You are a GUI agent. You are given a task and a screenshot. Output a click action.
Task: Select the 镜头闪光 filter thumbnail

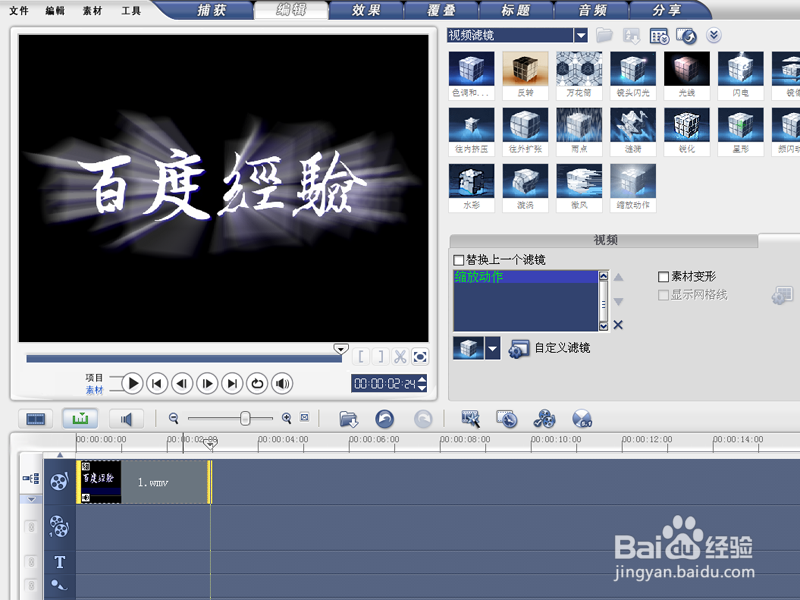tap(633, 75)
